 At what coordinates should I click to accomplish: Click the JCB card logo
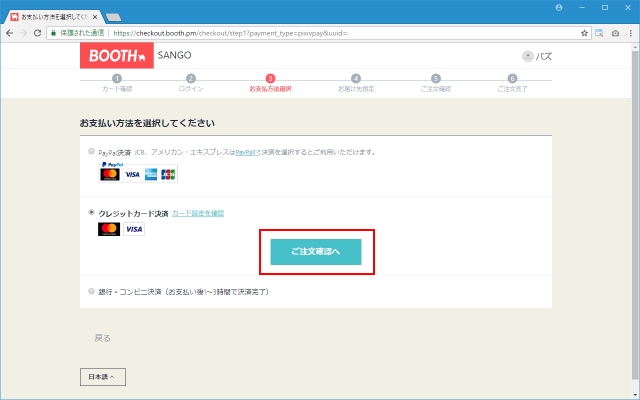tap(168, 175)
